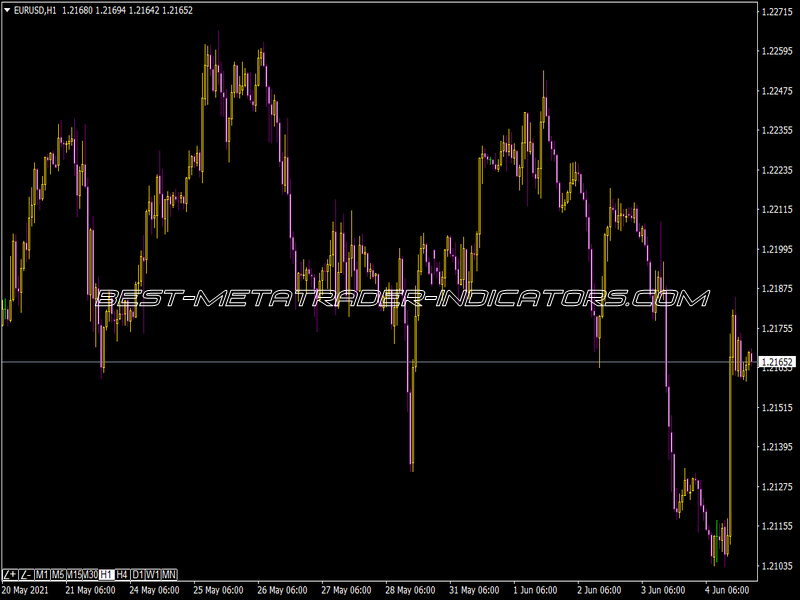Click the 27 May 06:00 time label

click(x=346, y=590)
